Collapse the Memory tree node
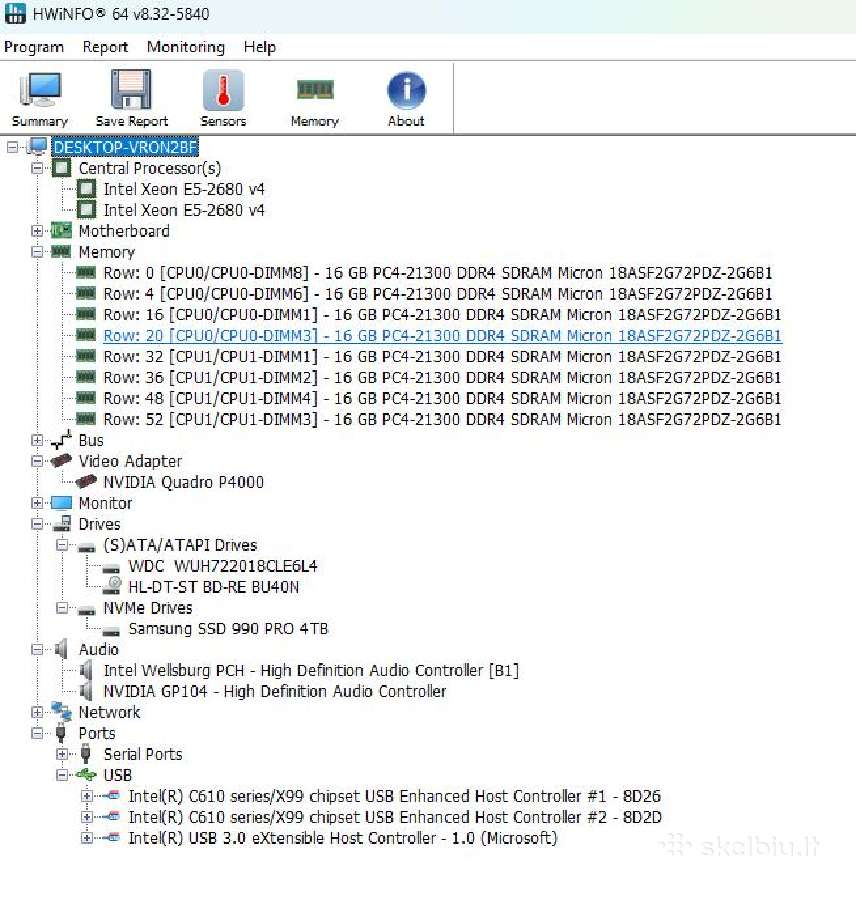 37,252
